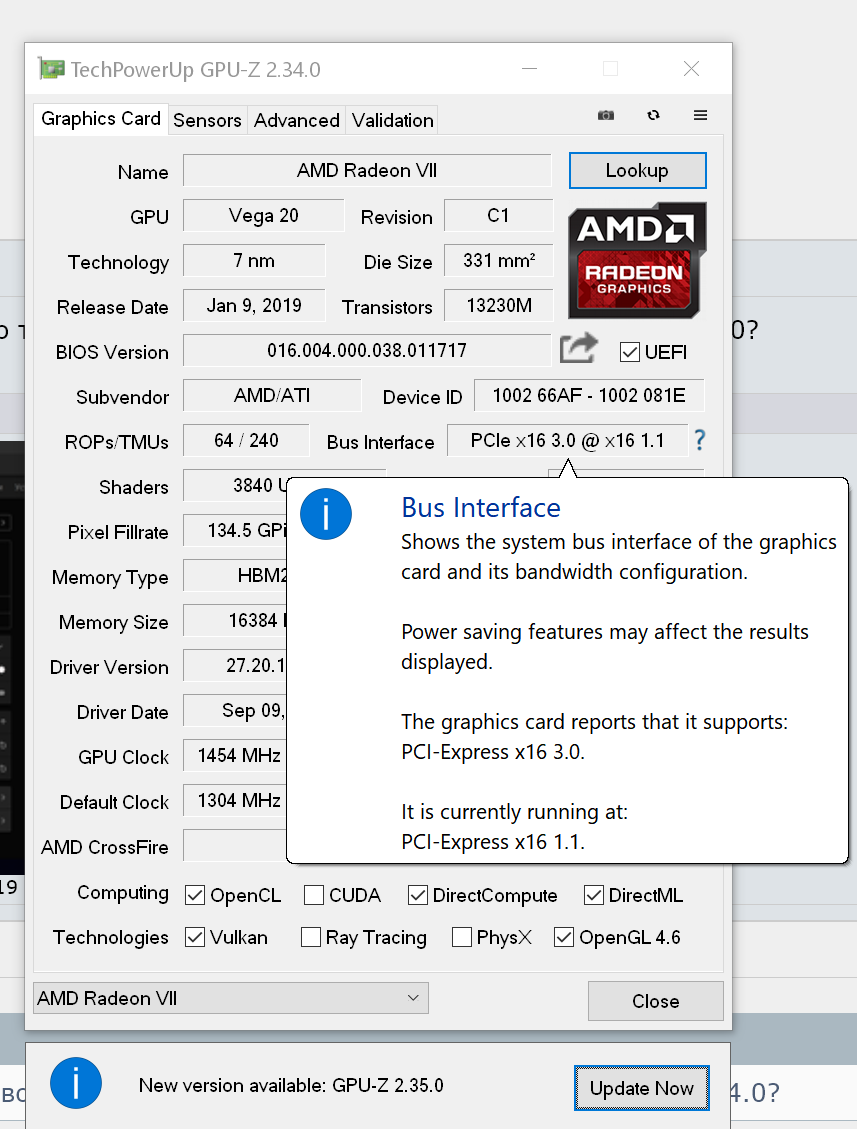Toggle the UEFI checkbox

pos(629,352)
